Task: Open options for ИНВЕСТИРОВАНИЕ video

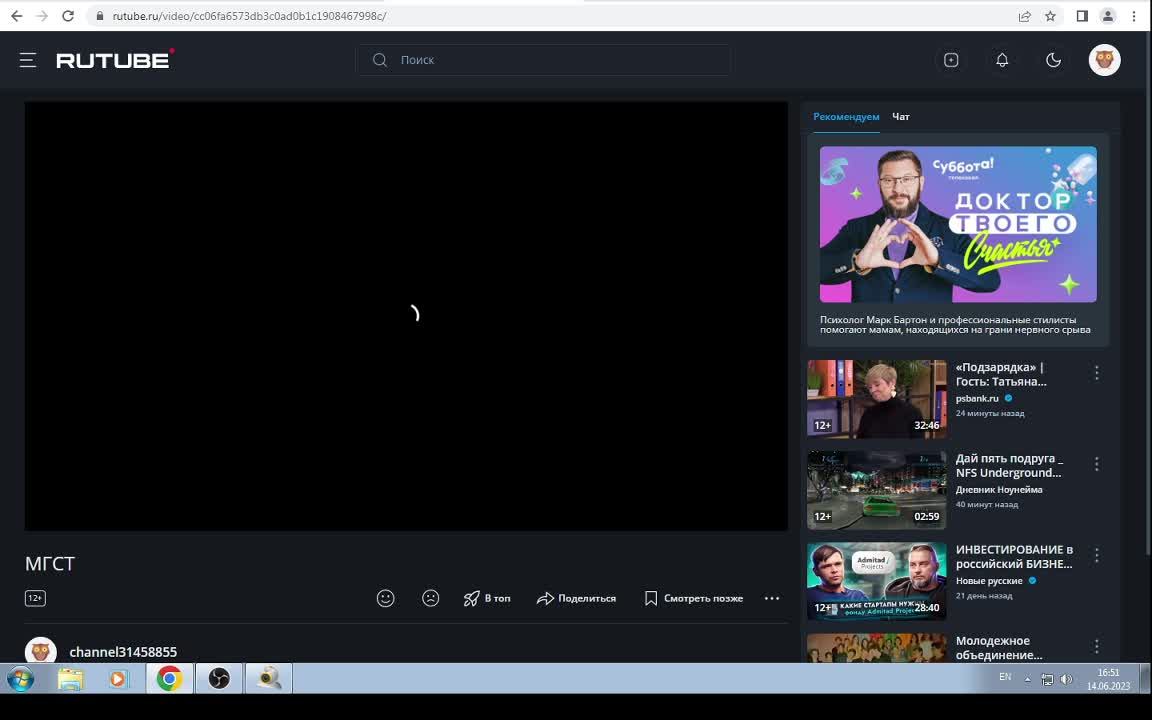Action: click(1096, 555)
